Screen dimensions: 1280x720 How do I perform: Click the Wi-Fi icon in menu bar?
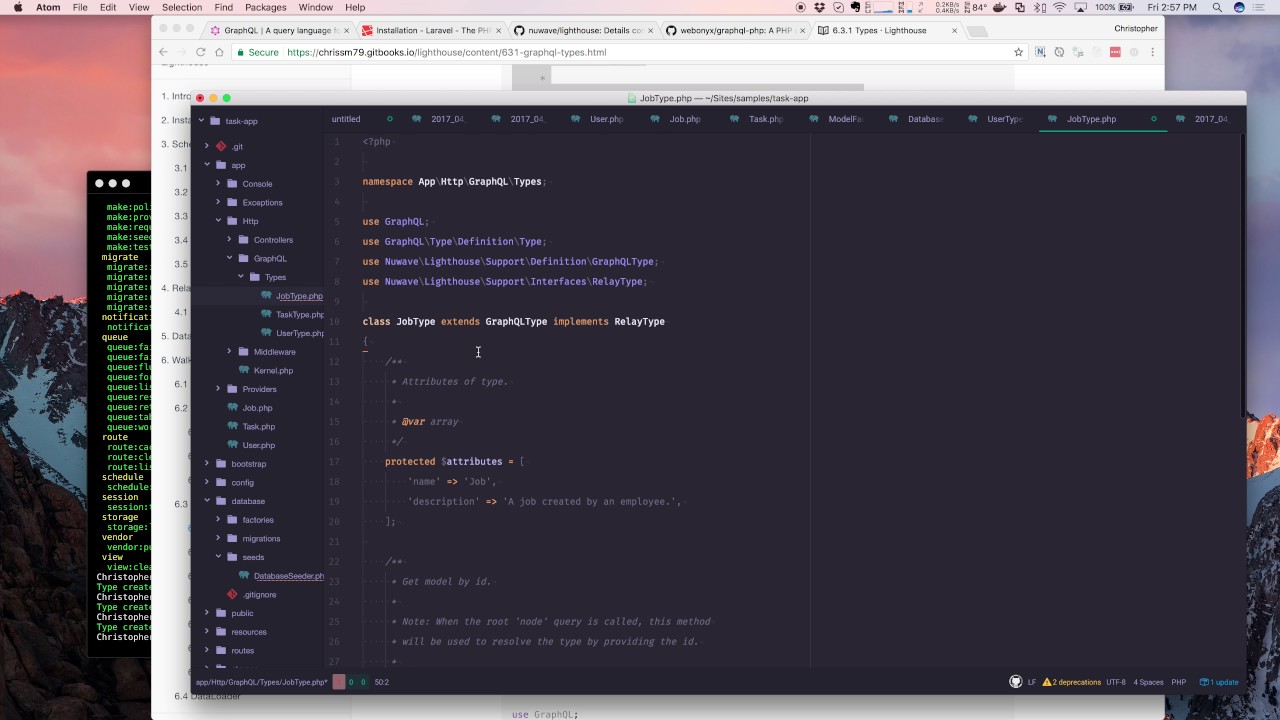tap(1059, 7)
